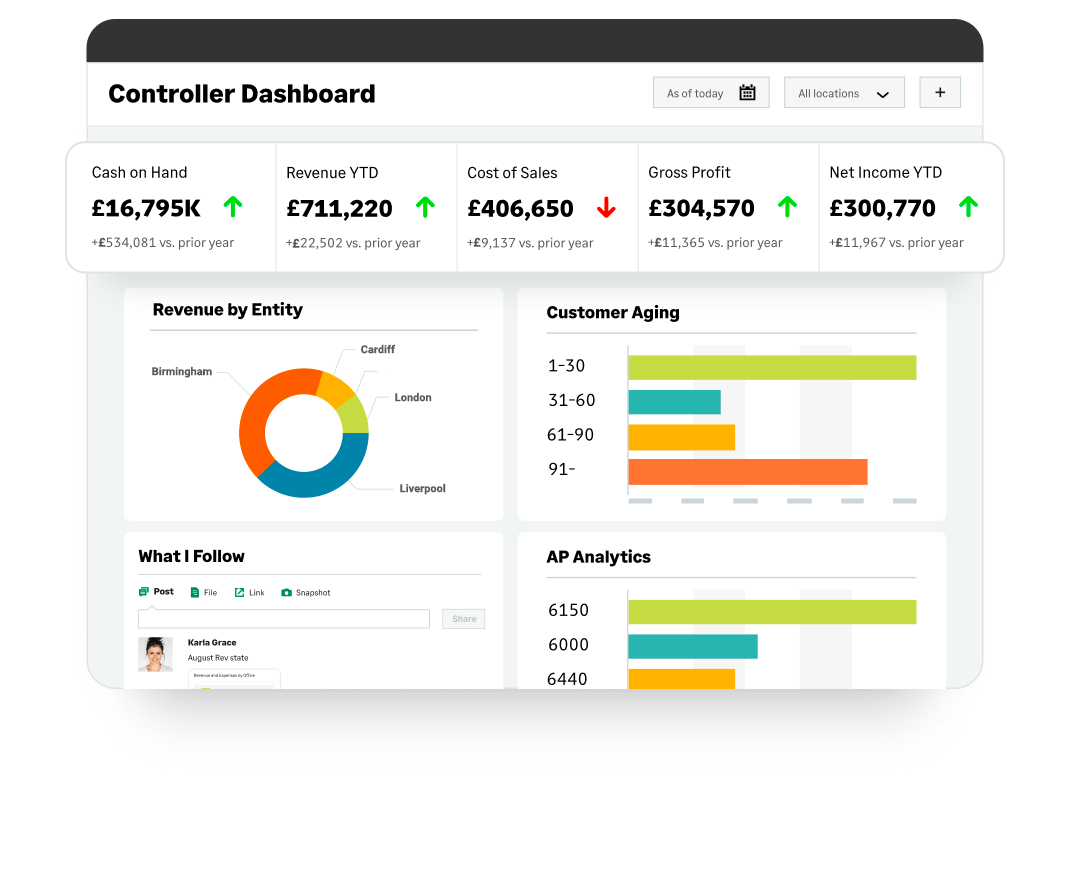Select the Link tab in What I Follow
Screen dimensions: 1070x880
click(x=249, y=592)
